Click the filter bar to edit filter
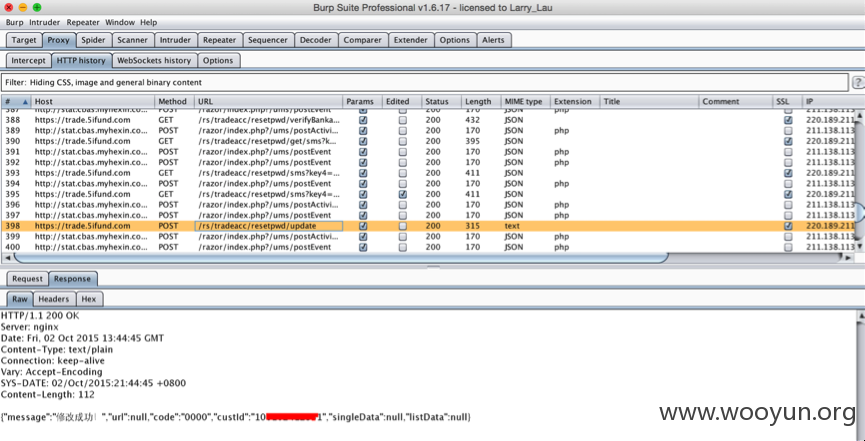 (x=424, y=82)
